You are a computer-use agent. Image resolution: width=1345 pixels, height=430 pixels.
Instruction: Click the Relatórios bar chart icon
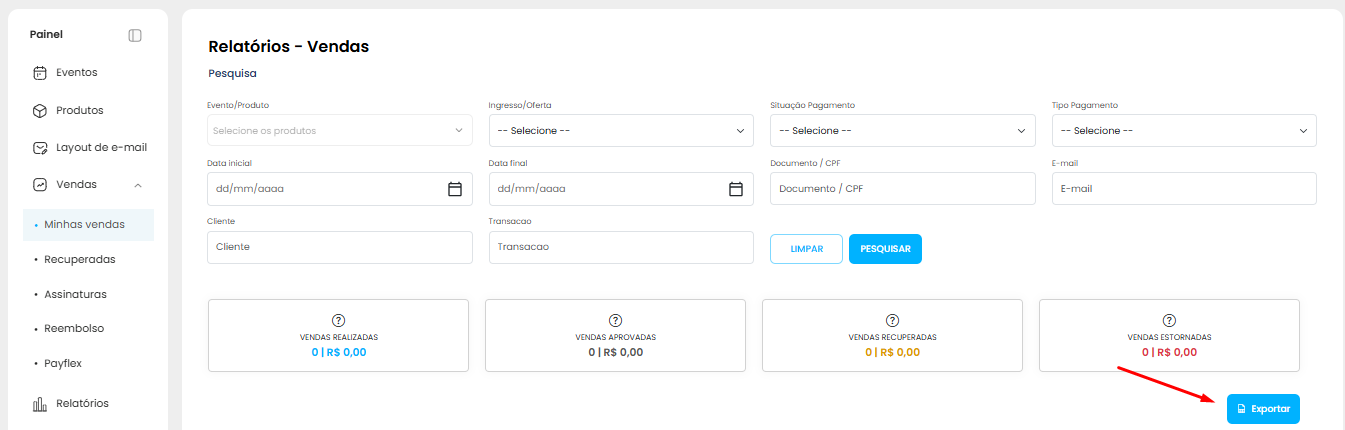40,404
